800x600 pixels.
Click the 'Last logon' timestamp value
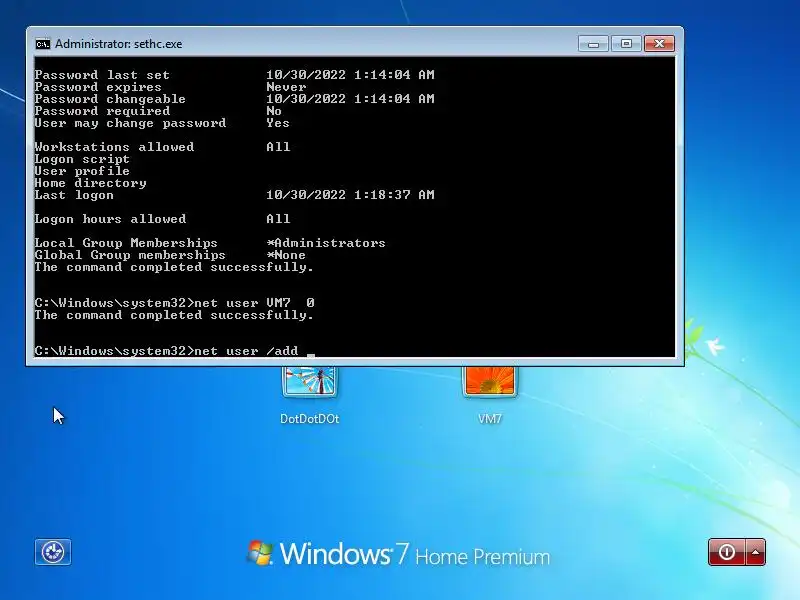pos(351,195)
